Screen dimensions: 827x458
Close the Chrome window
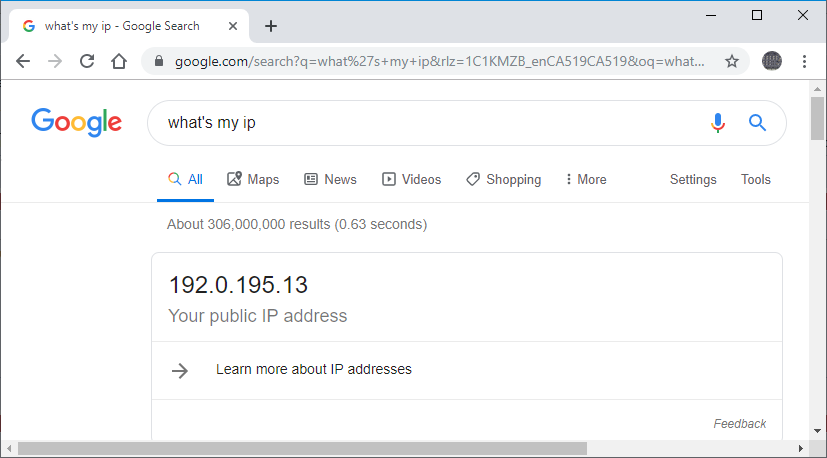803,16
